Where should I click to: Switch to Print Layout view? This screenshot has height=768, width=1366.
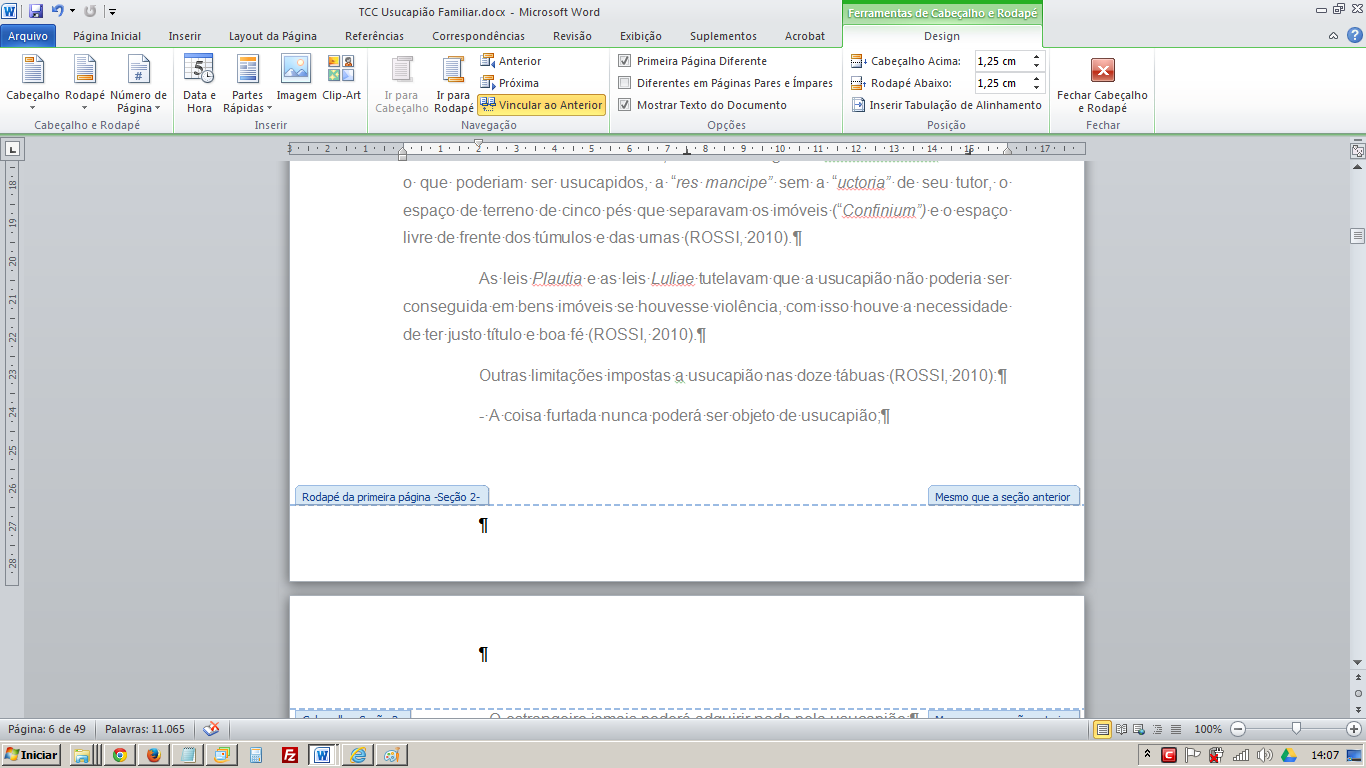pos(1103,729)
